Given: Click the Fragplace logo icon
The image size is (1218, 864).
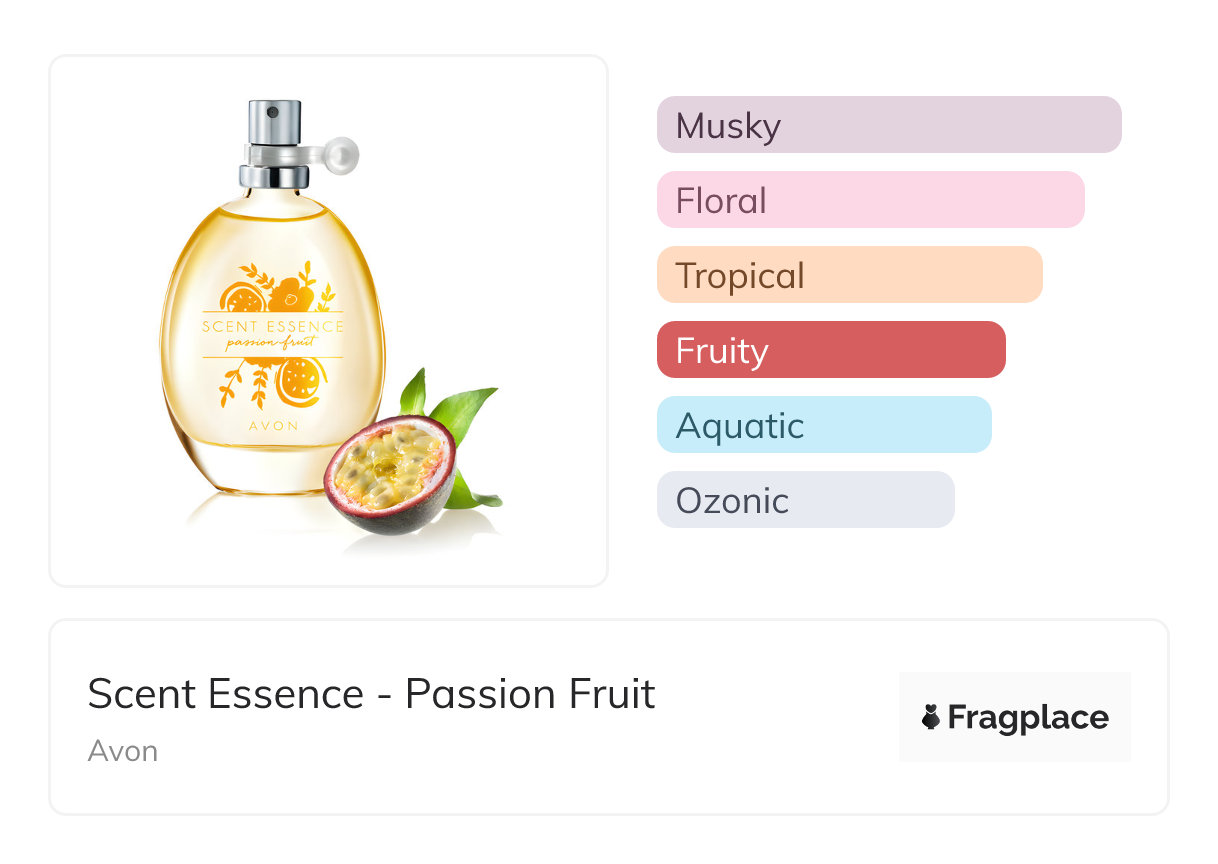Looking at the screenshot, I should pos(931,717).
